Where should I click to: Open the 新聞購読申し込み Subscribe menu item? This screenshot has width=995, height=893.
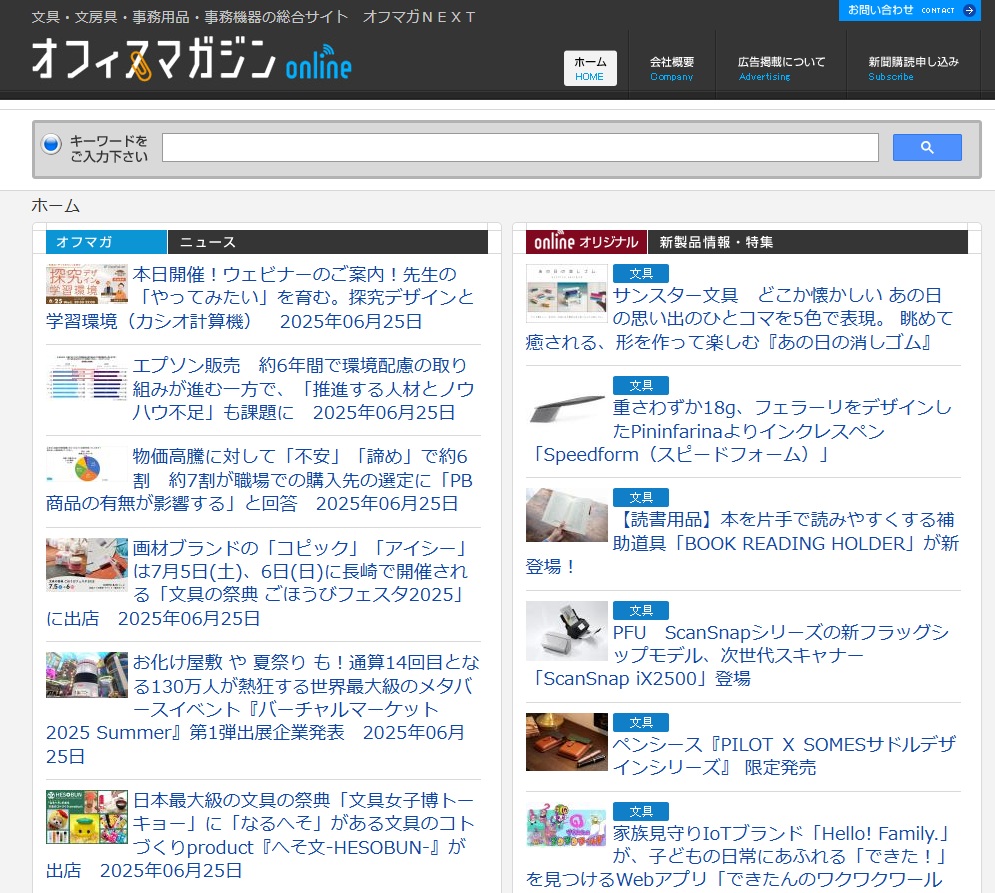pos(913,69)
